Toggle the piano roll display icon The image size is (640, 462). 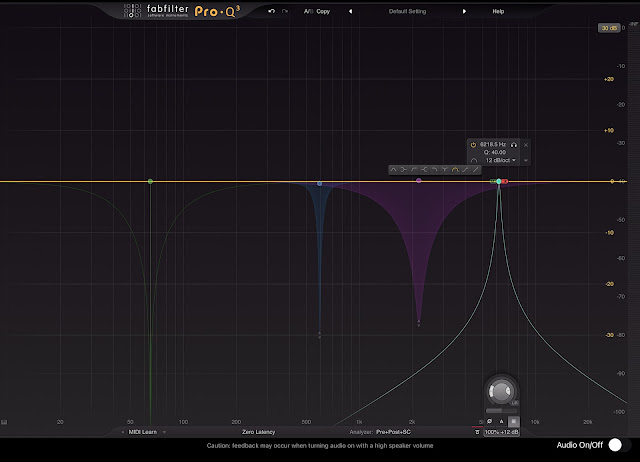4,422
